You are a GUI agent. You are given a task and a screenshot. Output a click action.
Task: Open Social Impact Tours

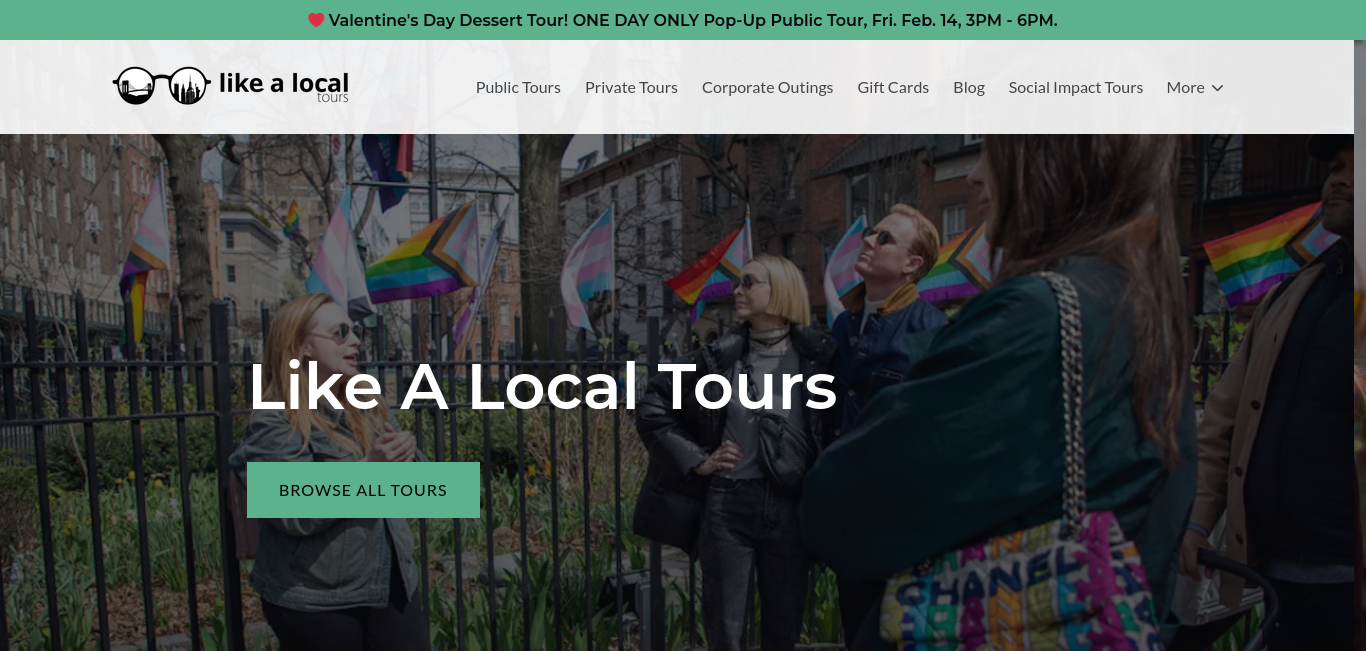1075,88
